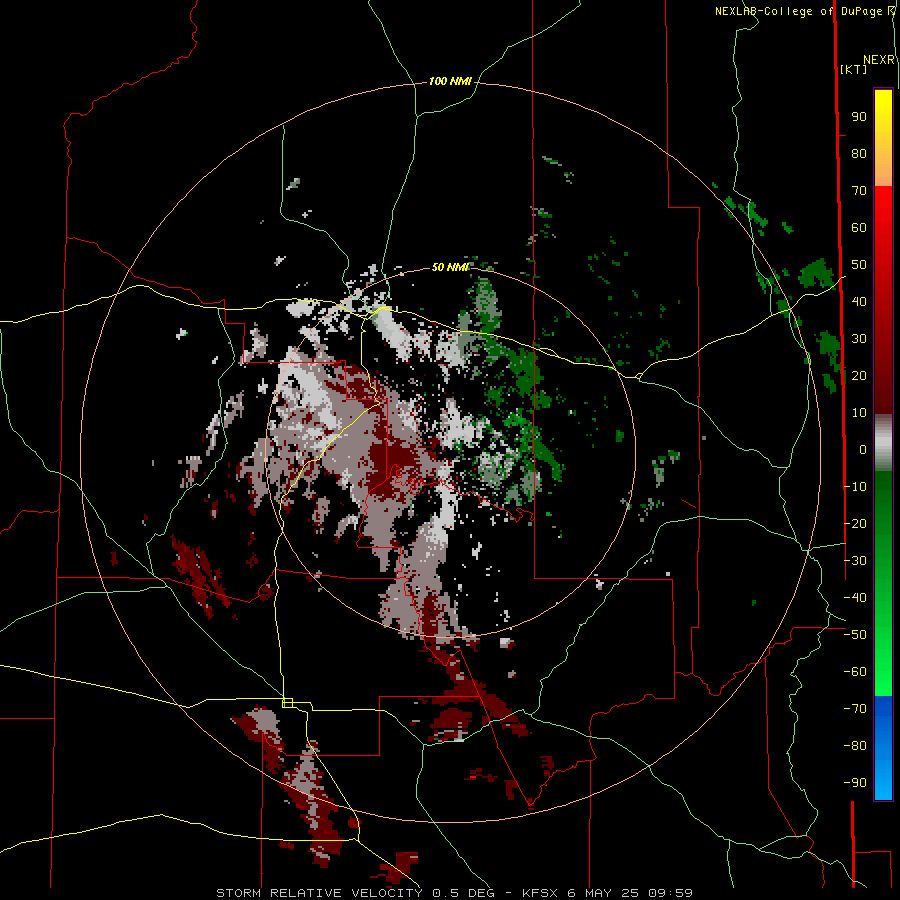This screenshot has width=900, height=900.
Task: Click the positive 70 scale value
Action: [x=859, y=191]
